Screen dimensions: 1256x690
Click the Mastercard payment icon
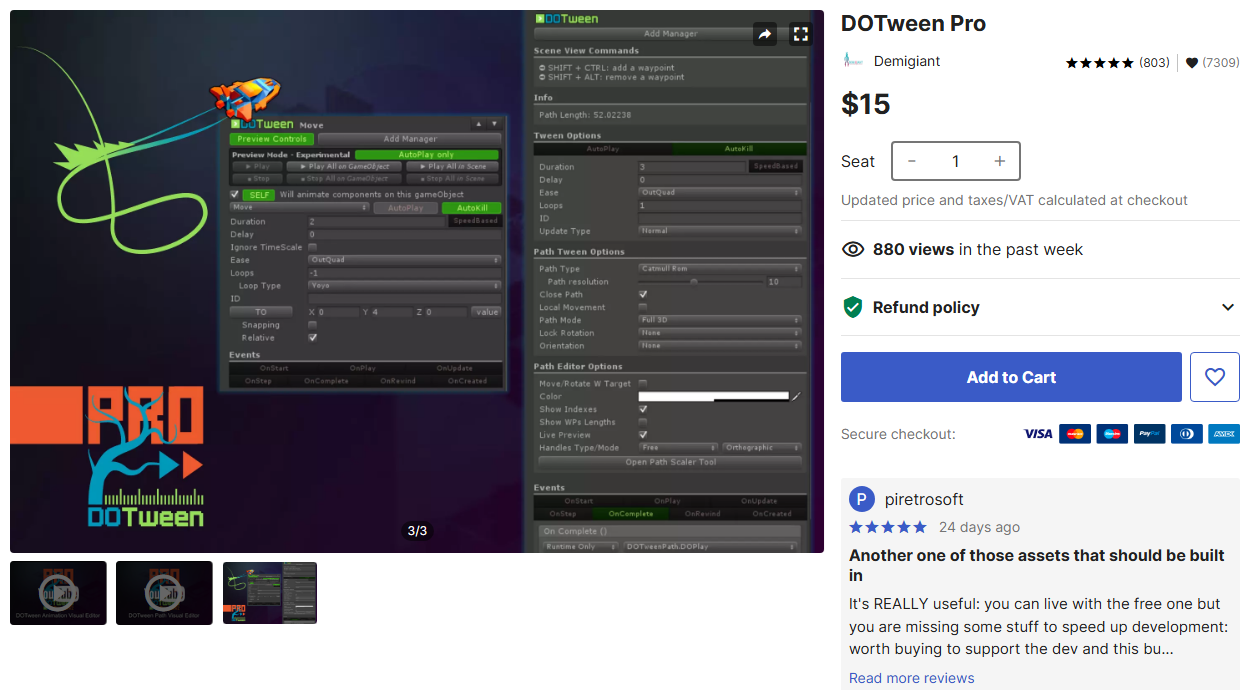(1075, 434)
